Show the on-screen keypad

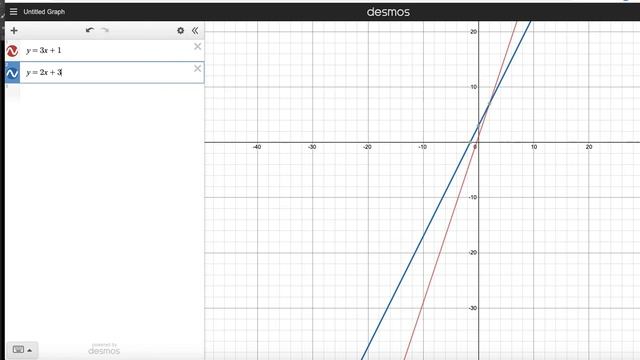(22, 350)
